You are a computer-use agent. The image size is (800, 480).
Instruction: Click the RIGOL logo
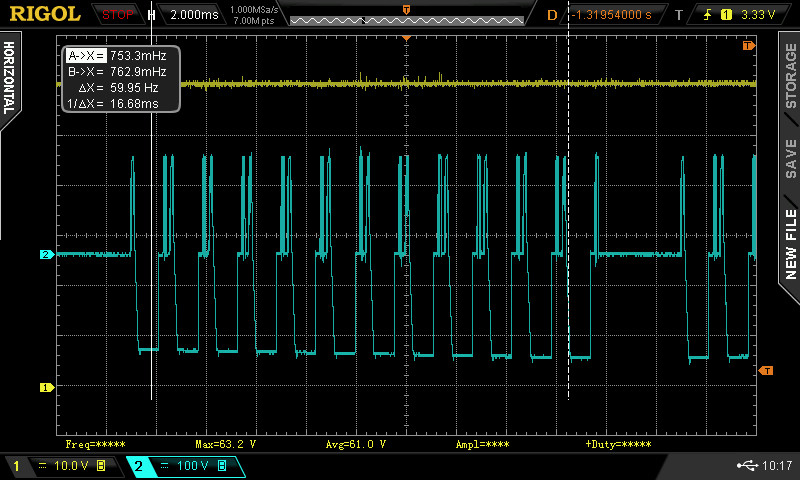(46, 14)
